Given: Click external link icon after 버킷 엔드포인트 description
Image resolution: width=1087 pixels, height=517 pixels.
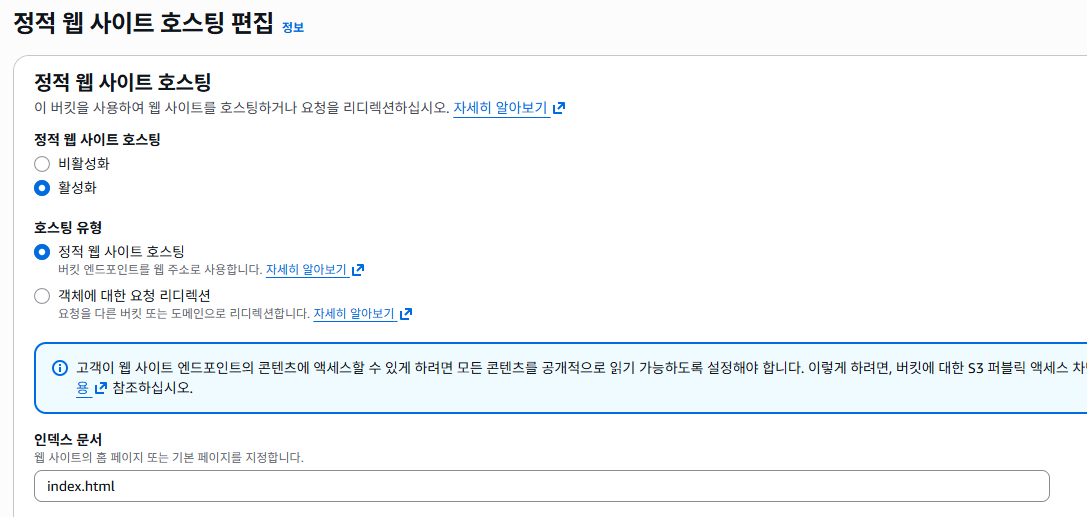Looking at the screenshot, I should 358,270.
